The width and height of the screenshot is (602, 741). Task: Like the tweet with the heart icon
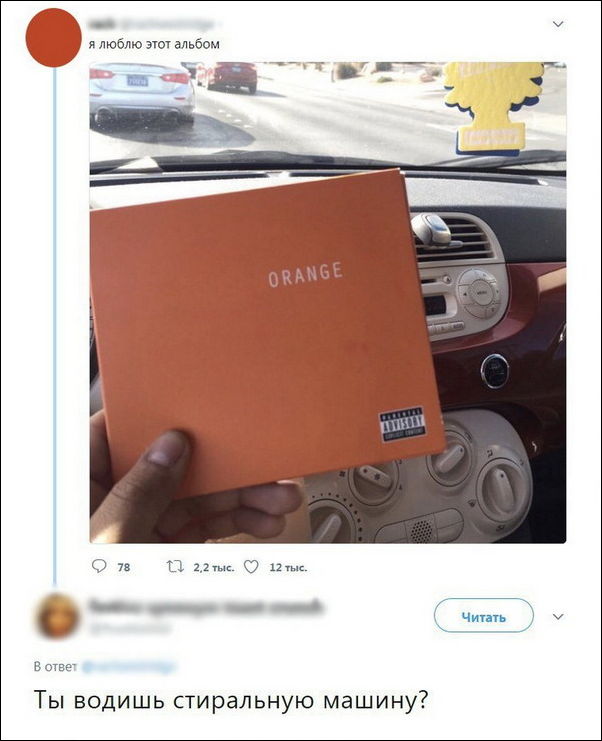(251, 567)
